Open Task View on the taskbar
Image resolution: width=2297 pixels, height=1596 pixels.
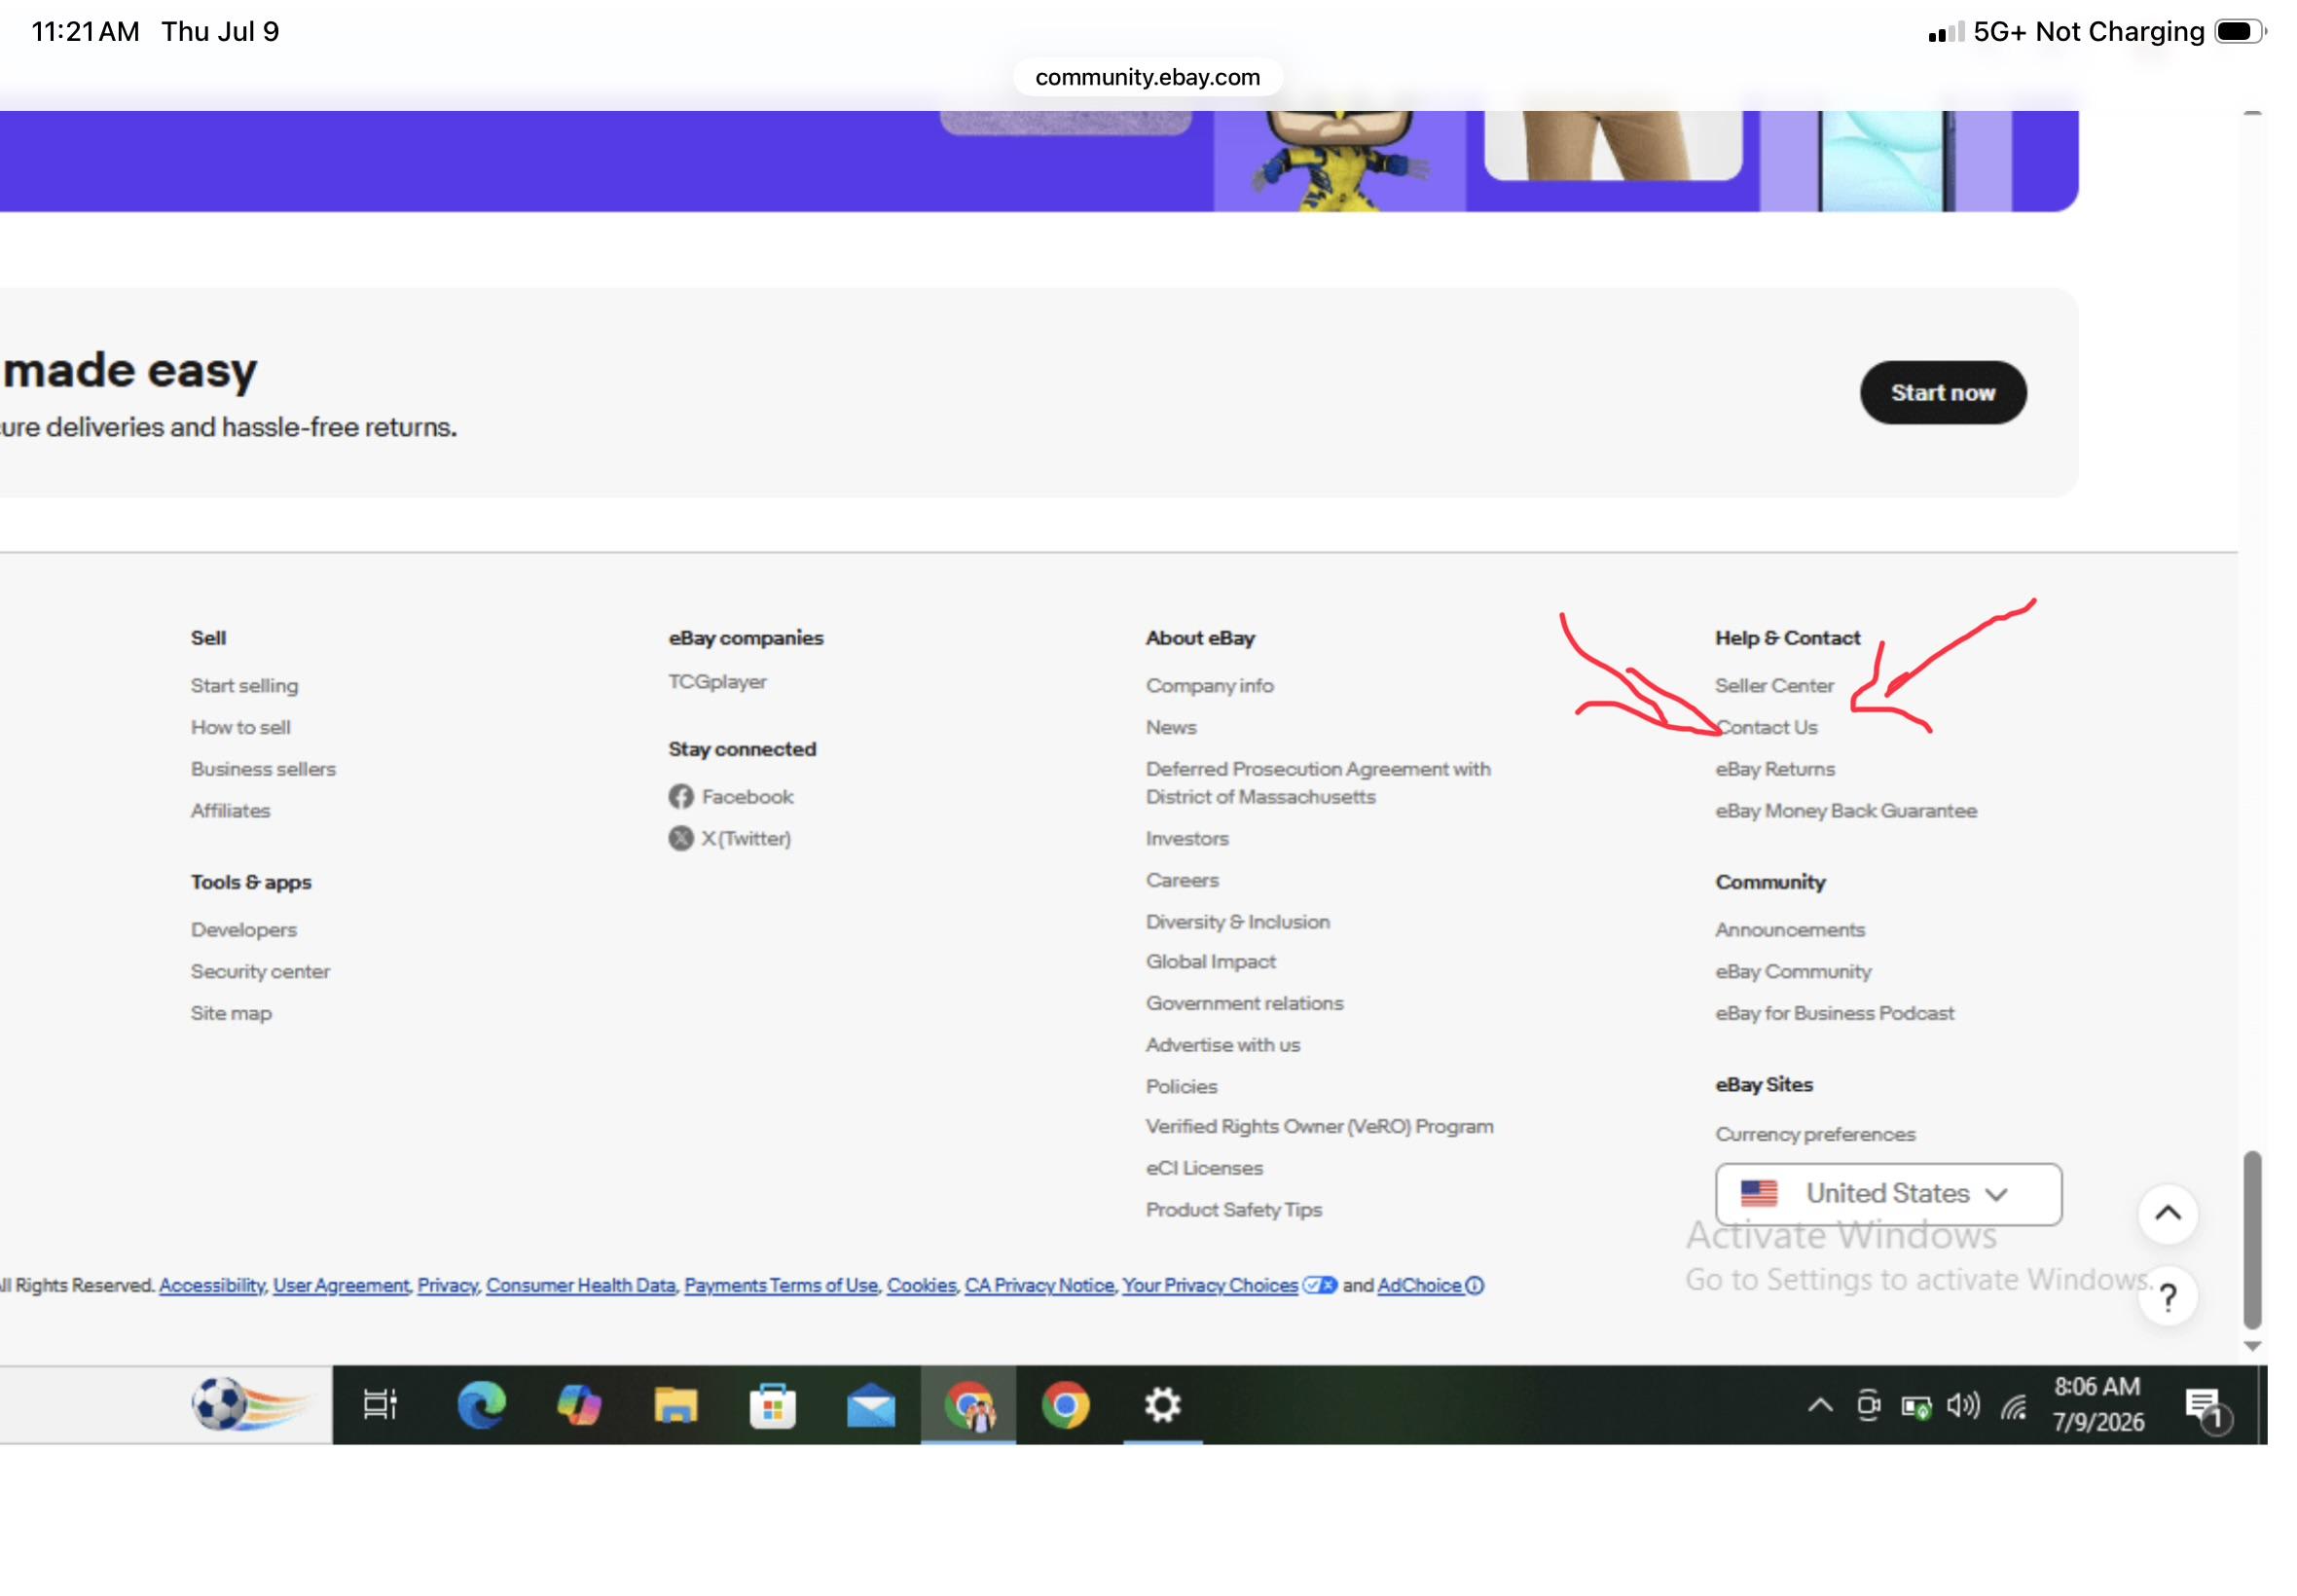point(380,1405)
